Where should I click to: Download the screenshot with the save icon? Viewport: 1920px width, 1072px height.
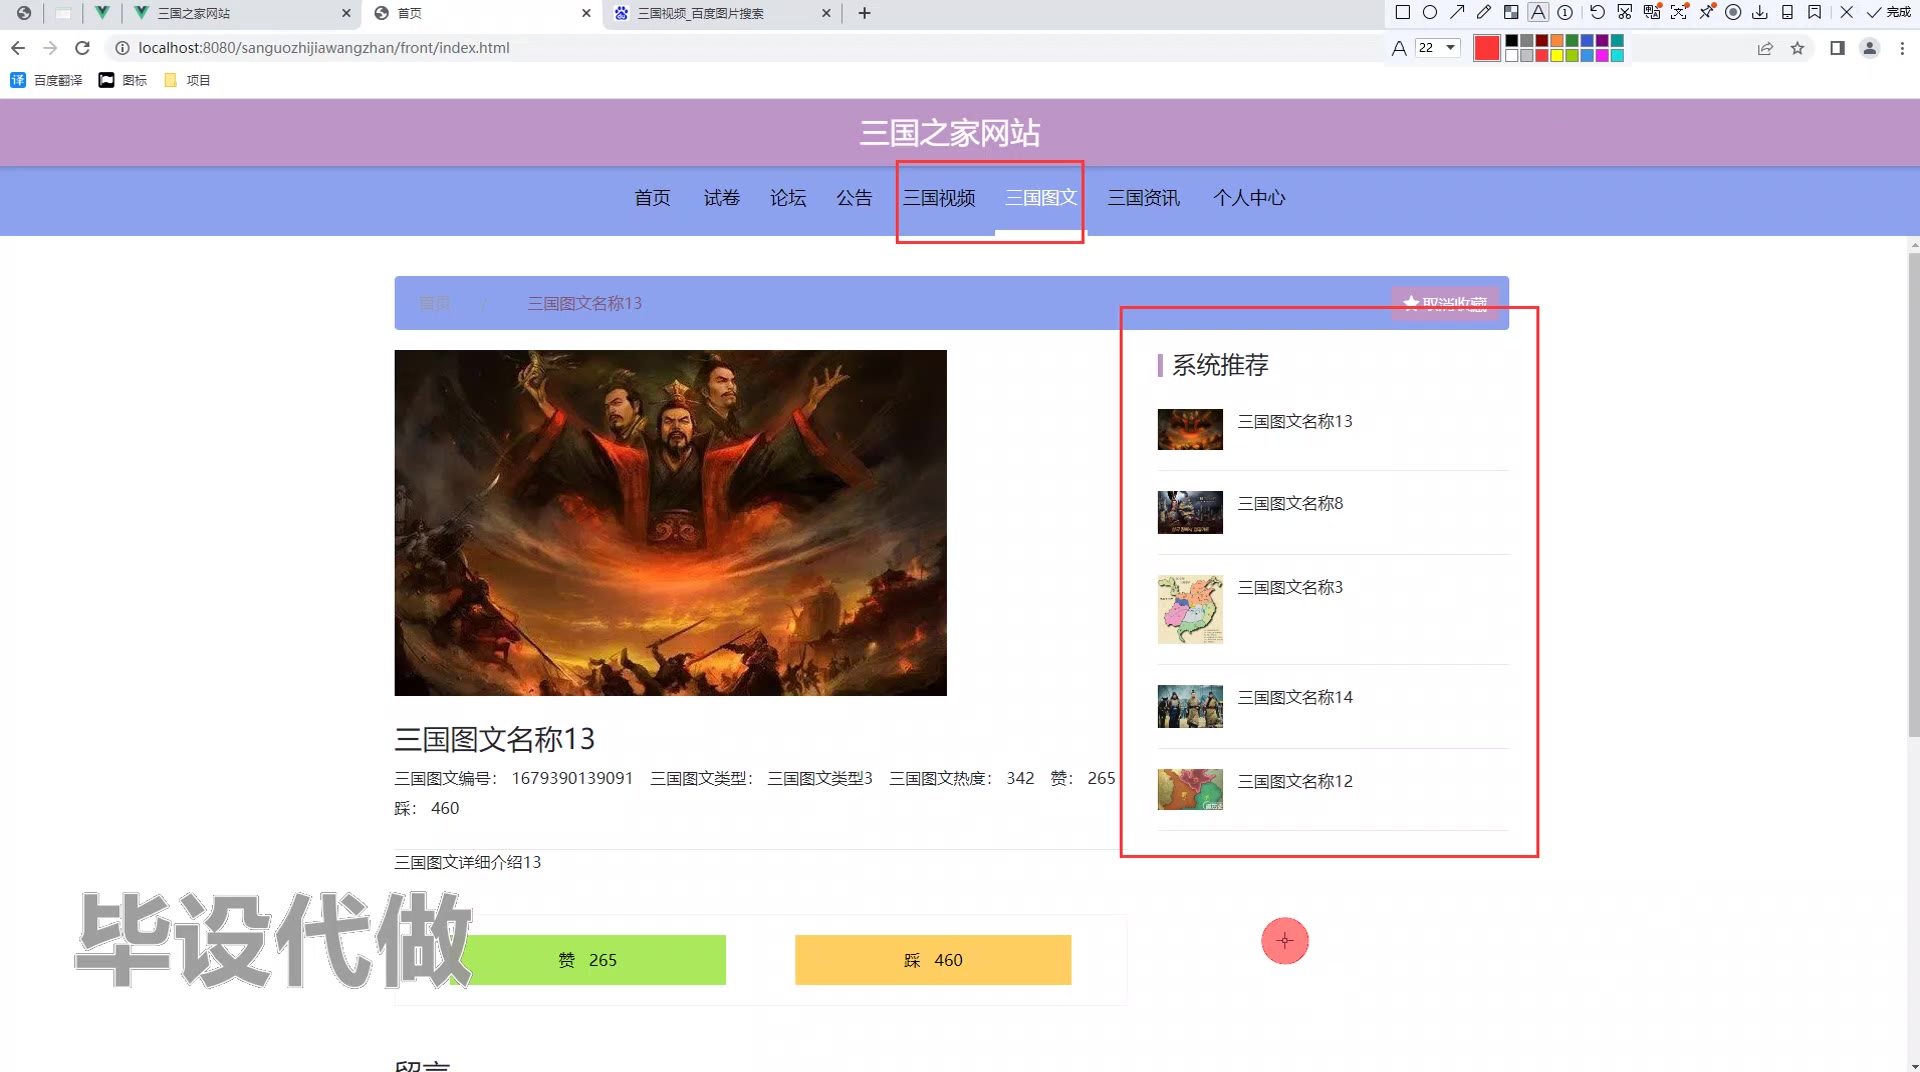coord(1760,13)
